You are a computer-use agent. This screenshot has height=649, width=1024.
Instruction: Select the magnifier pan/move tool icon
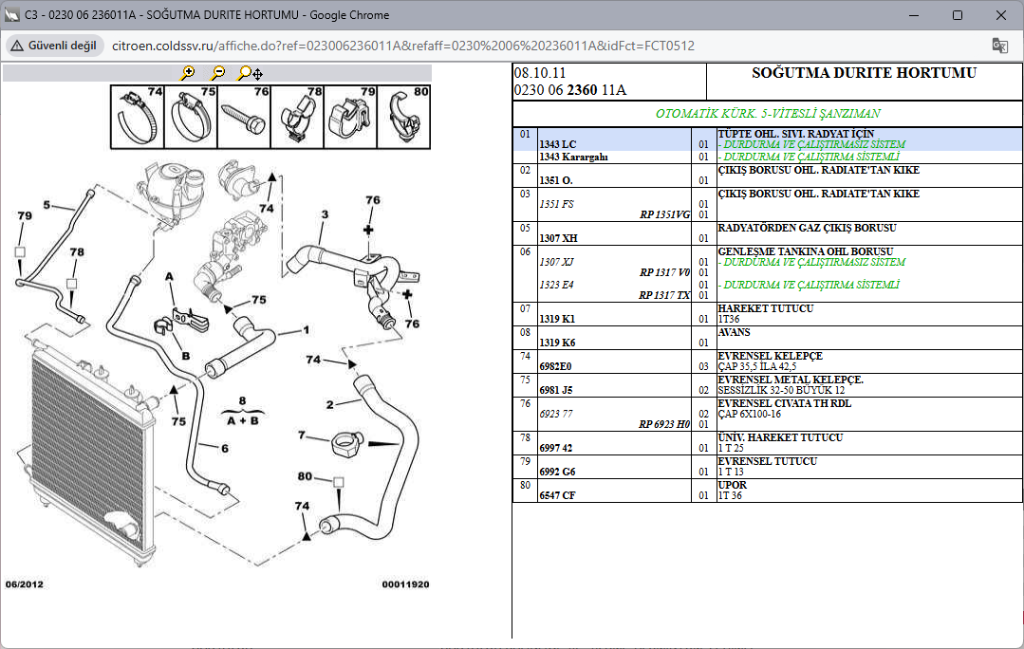pos(250,73)
